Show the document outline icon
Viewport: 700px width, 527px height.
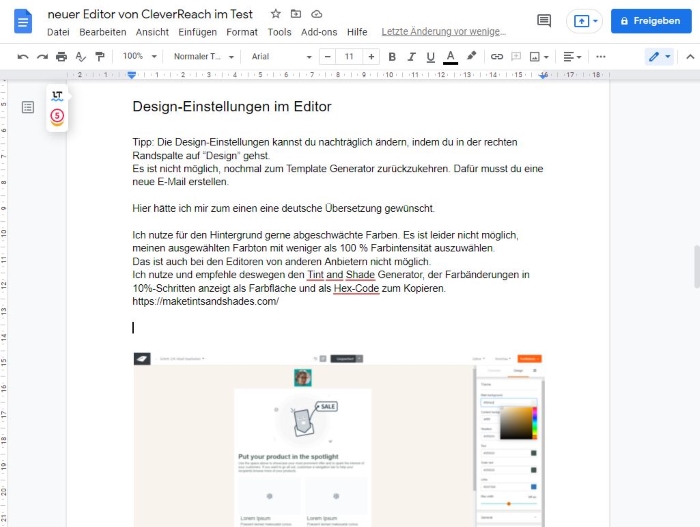tap(28, 107)
